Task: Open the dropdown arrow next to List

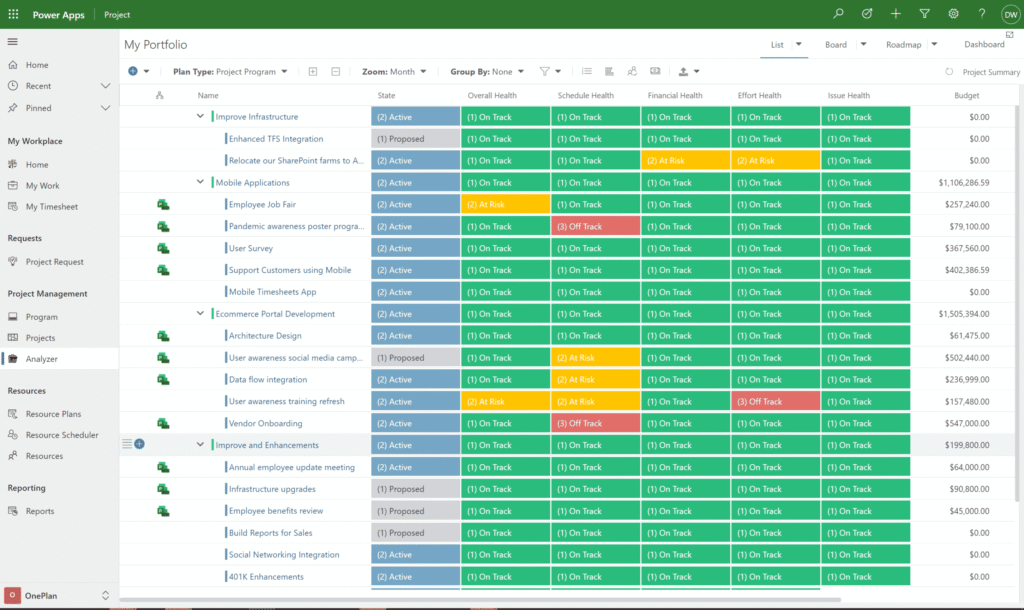Action: (x=798, y=44)
